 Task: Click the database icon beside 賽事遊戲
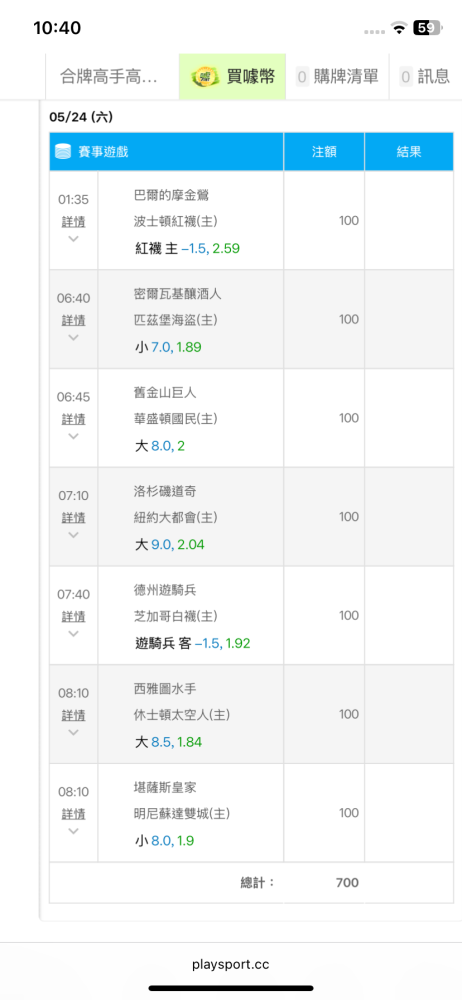click(x=63, y=152)
